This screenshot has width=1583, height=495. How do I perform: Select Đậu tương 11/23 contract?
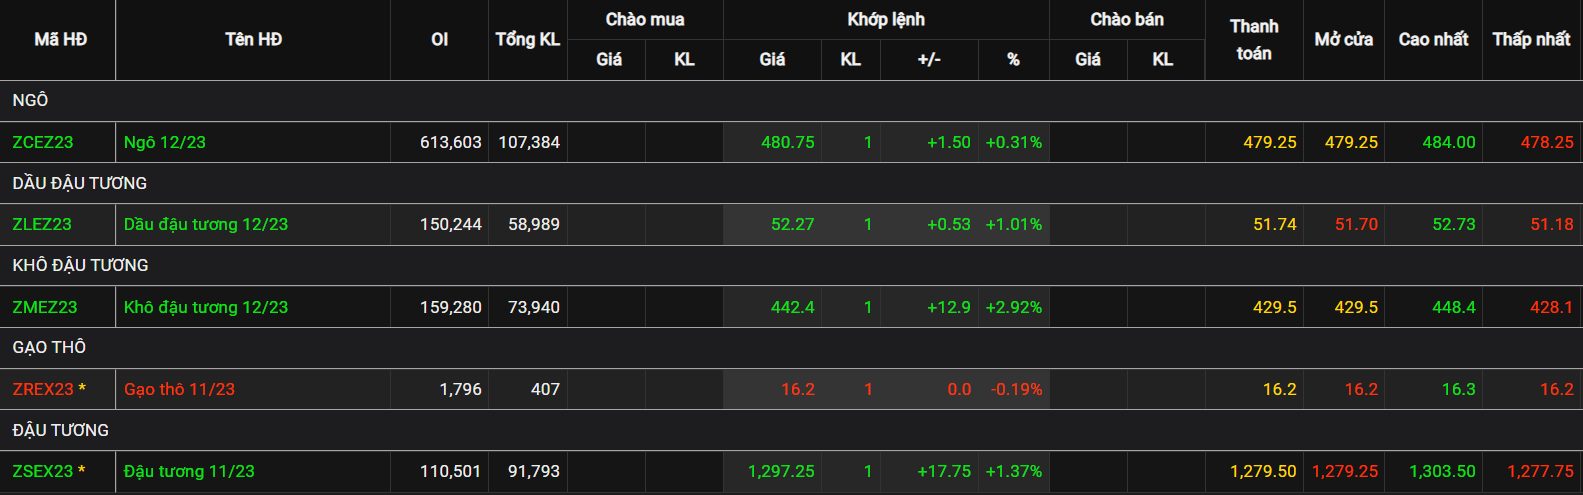[x=189, y=471]
